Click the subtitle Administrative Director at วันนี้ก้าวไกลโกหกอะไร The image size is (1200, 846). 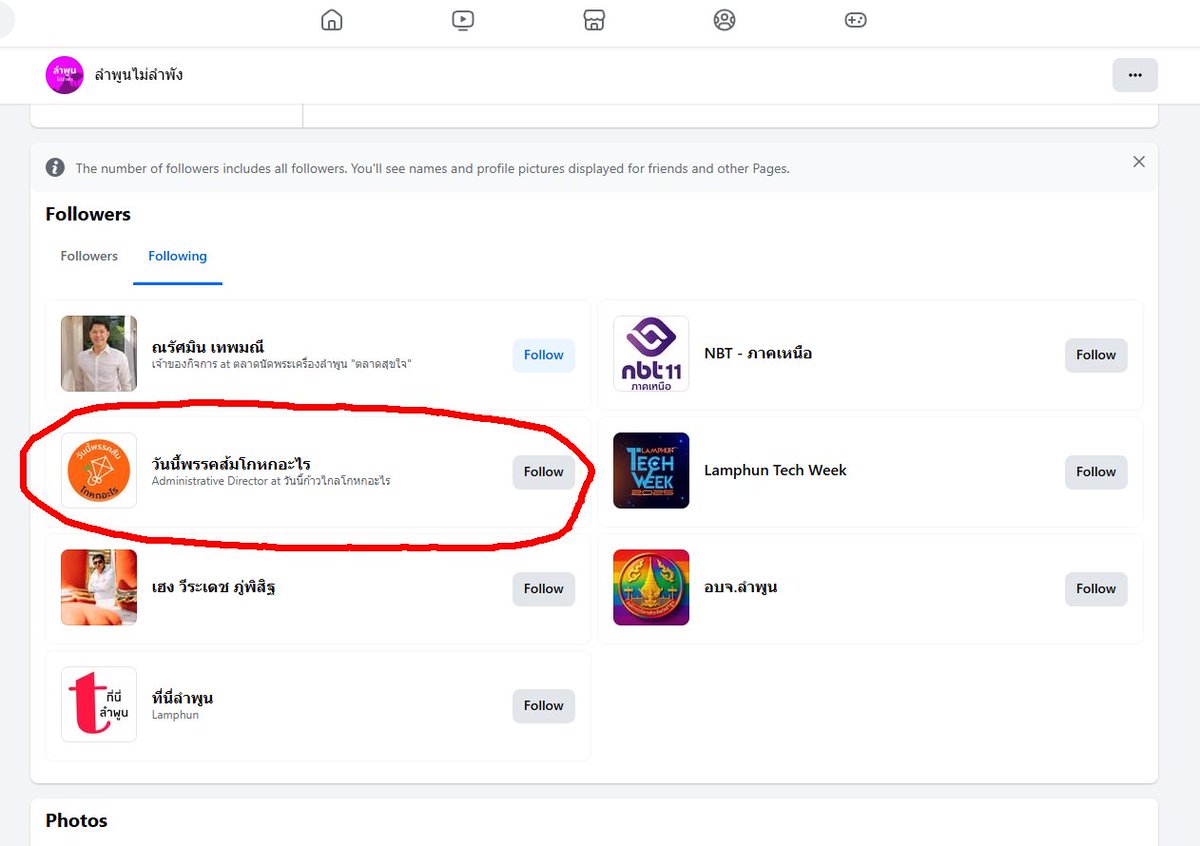[271, 481]
